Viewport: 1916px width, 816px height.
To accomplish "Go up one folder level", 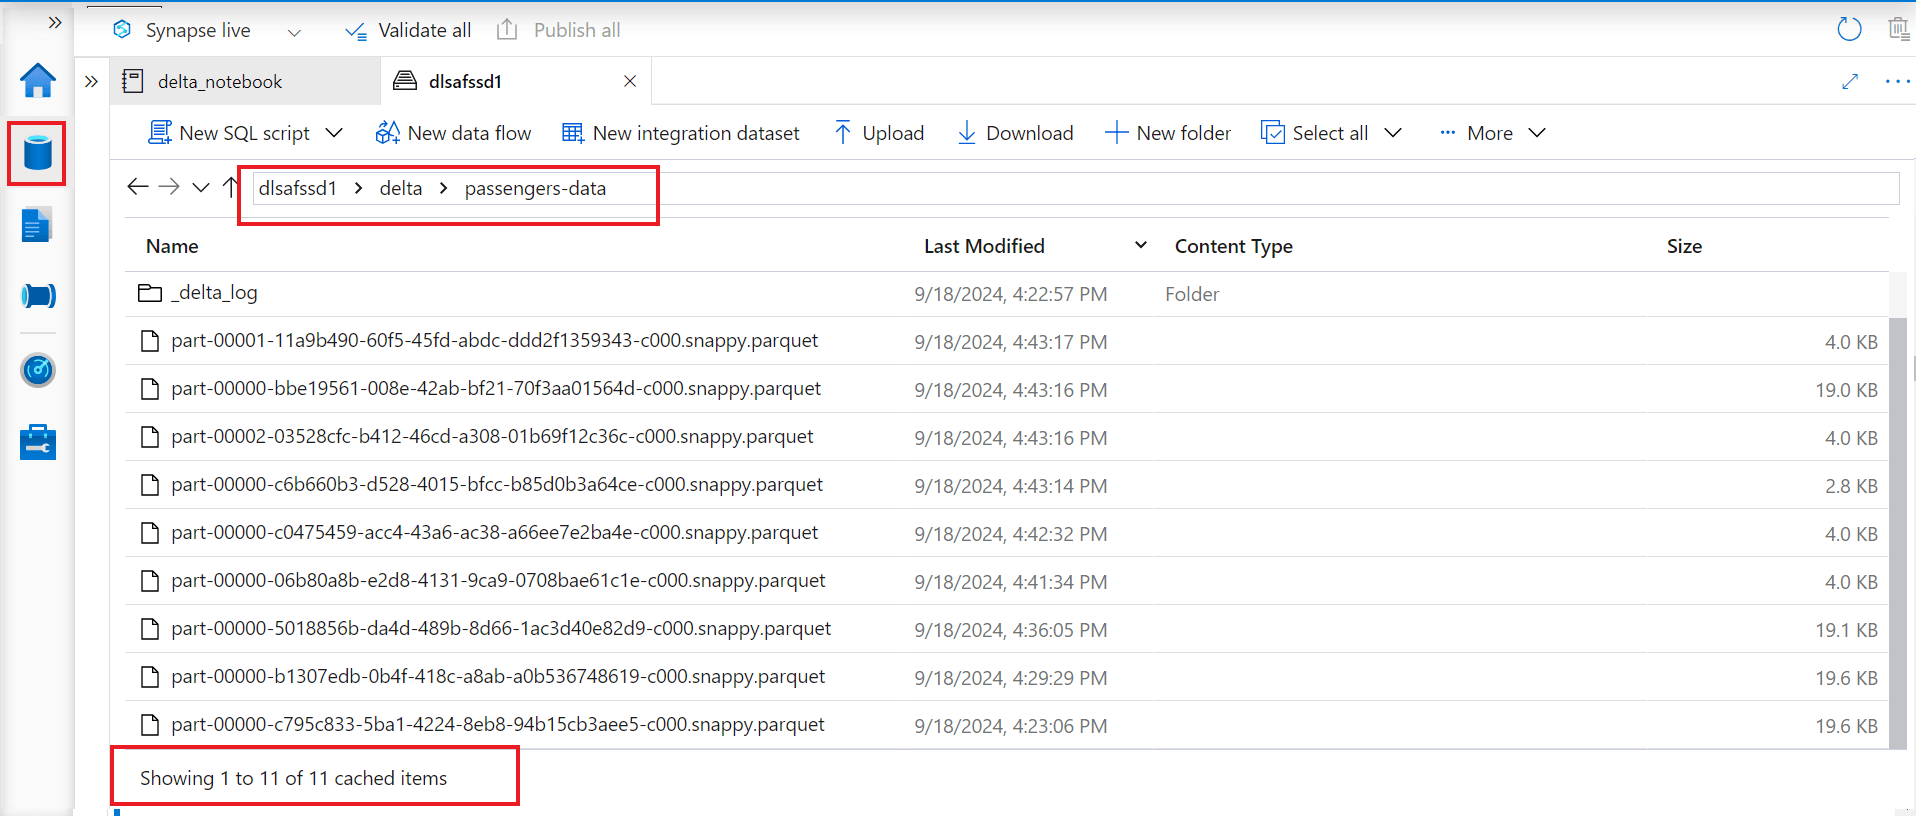I will (231, 187).
